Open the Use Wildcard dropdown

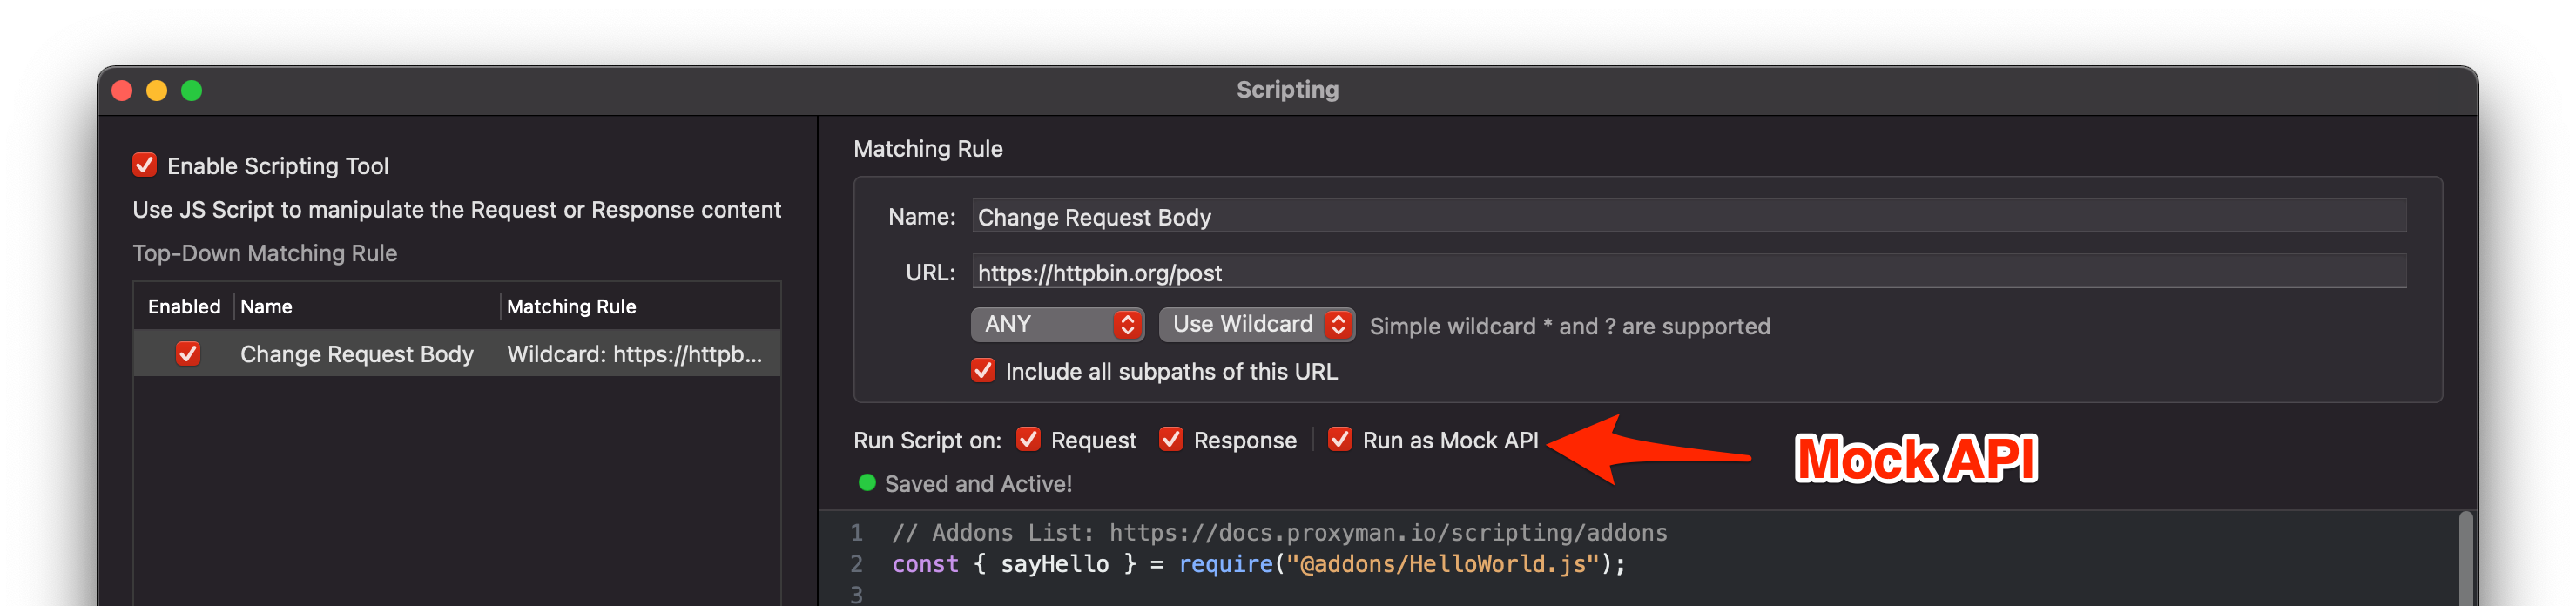(x=1256, y=324)
